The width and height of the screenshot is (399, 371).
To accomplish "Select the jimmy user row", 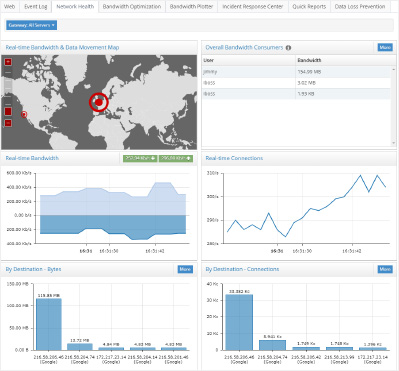I will pyautogui.click(x=296, y=72).
